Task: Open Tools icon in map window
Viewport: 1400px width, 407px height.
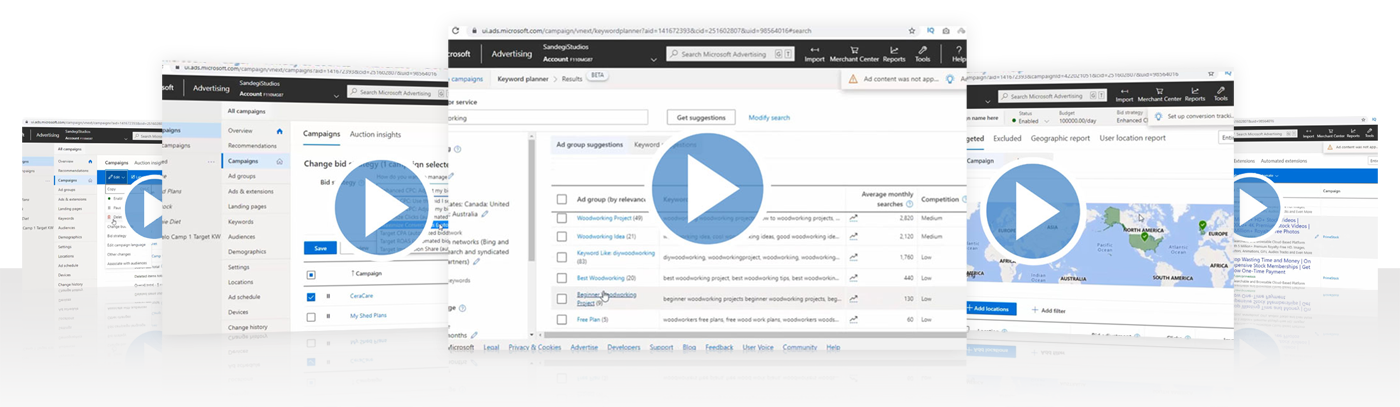Action: tap(1220, 93)
